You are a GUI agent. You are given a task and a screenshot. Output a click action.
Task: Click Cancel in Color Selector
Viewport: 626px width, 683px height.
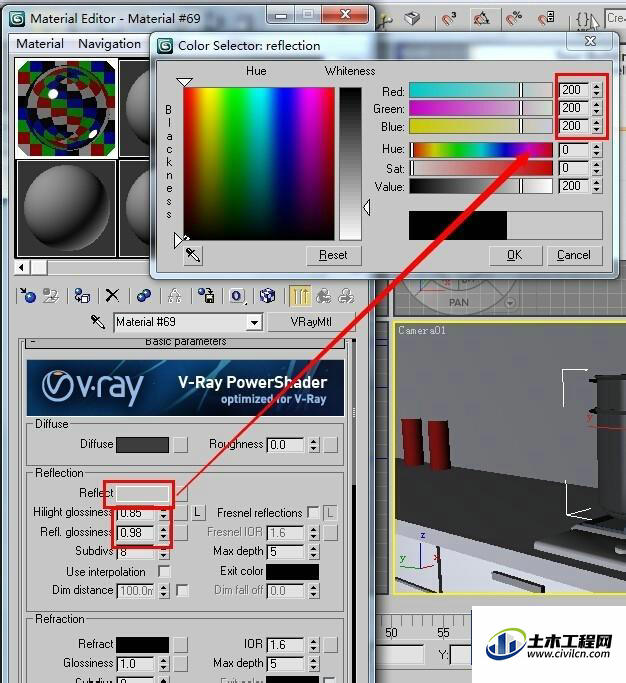coord(574,255)
